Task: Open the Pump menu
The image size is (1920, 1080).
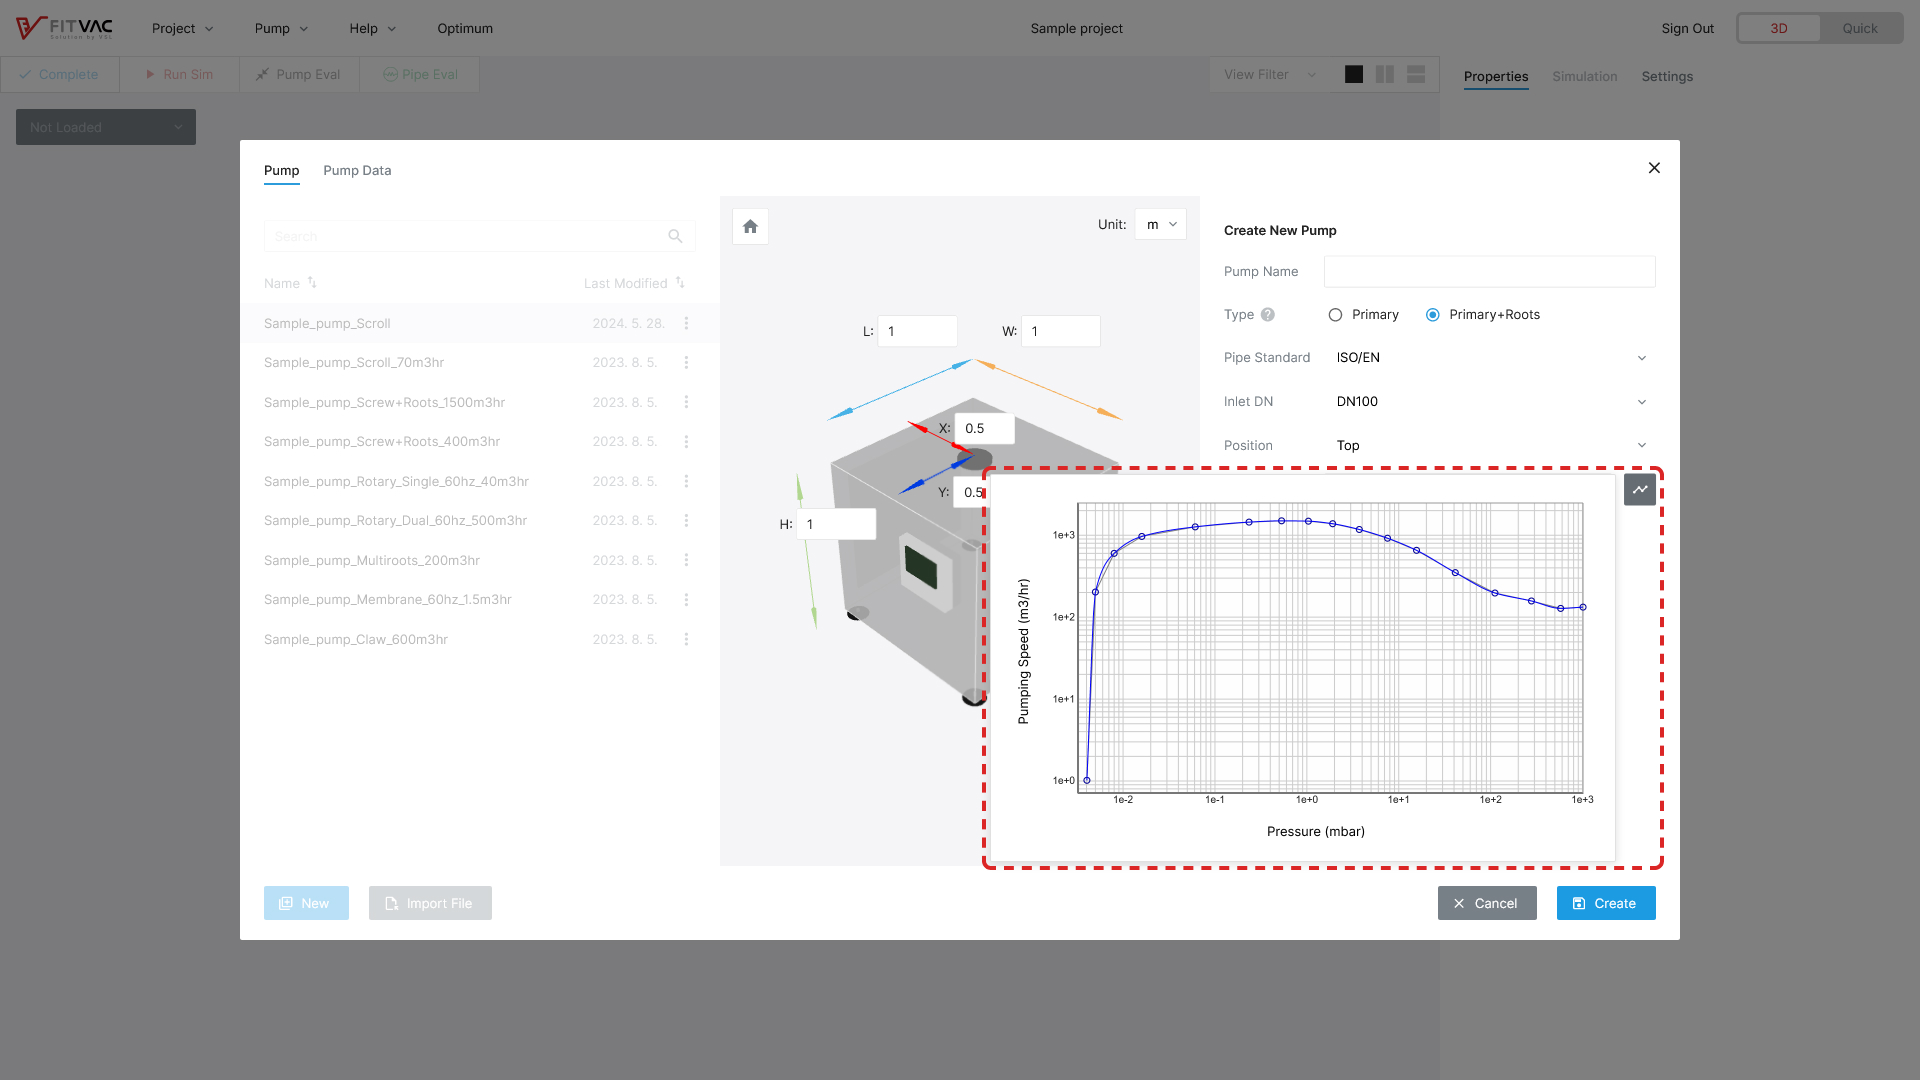Action: click(281, 28)
